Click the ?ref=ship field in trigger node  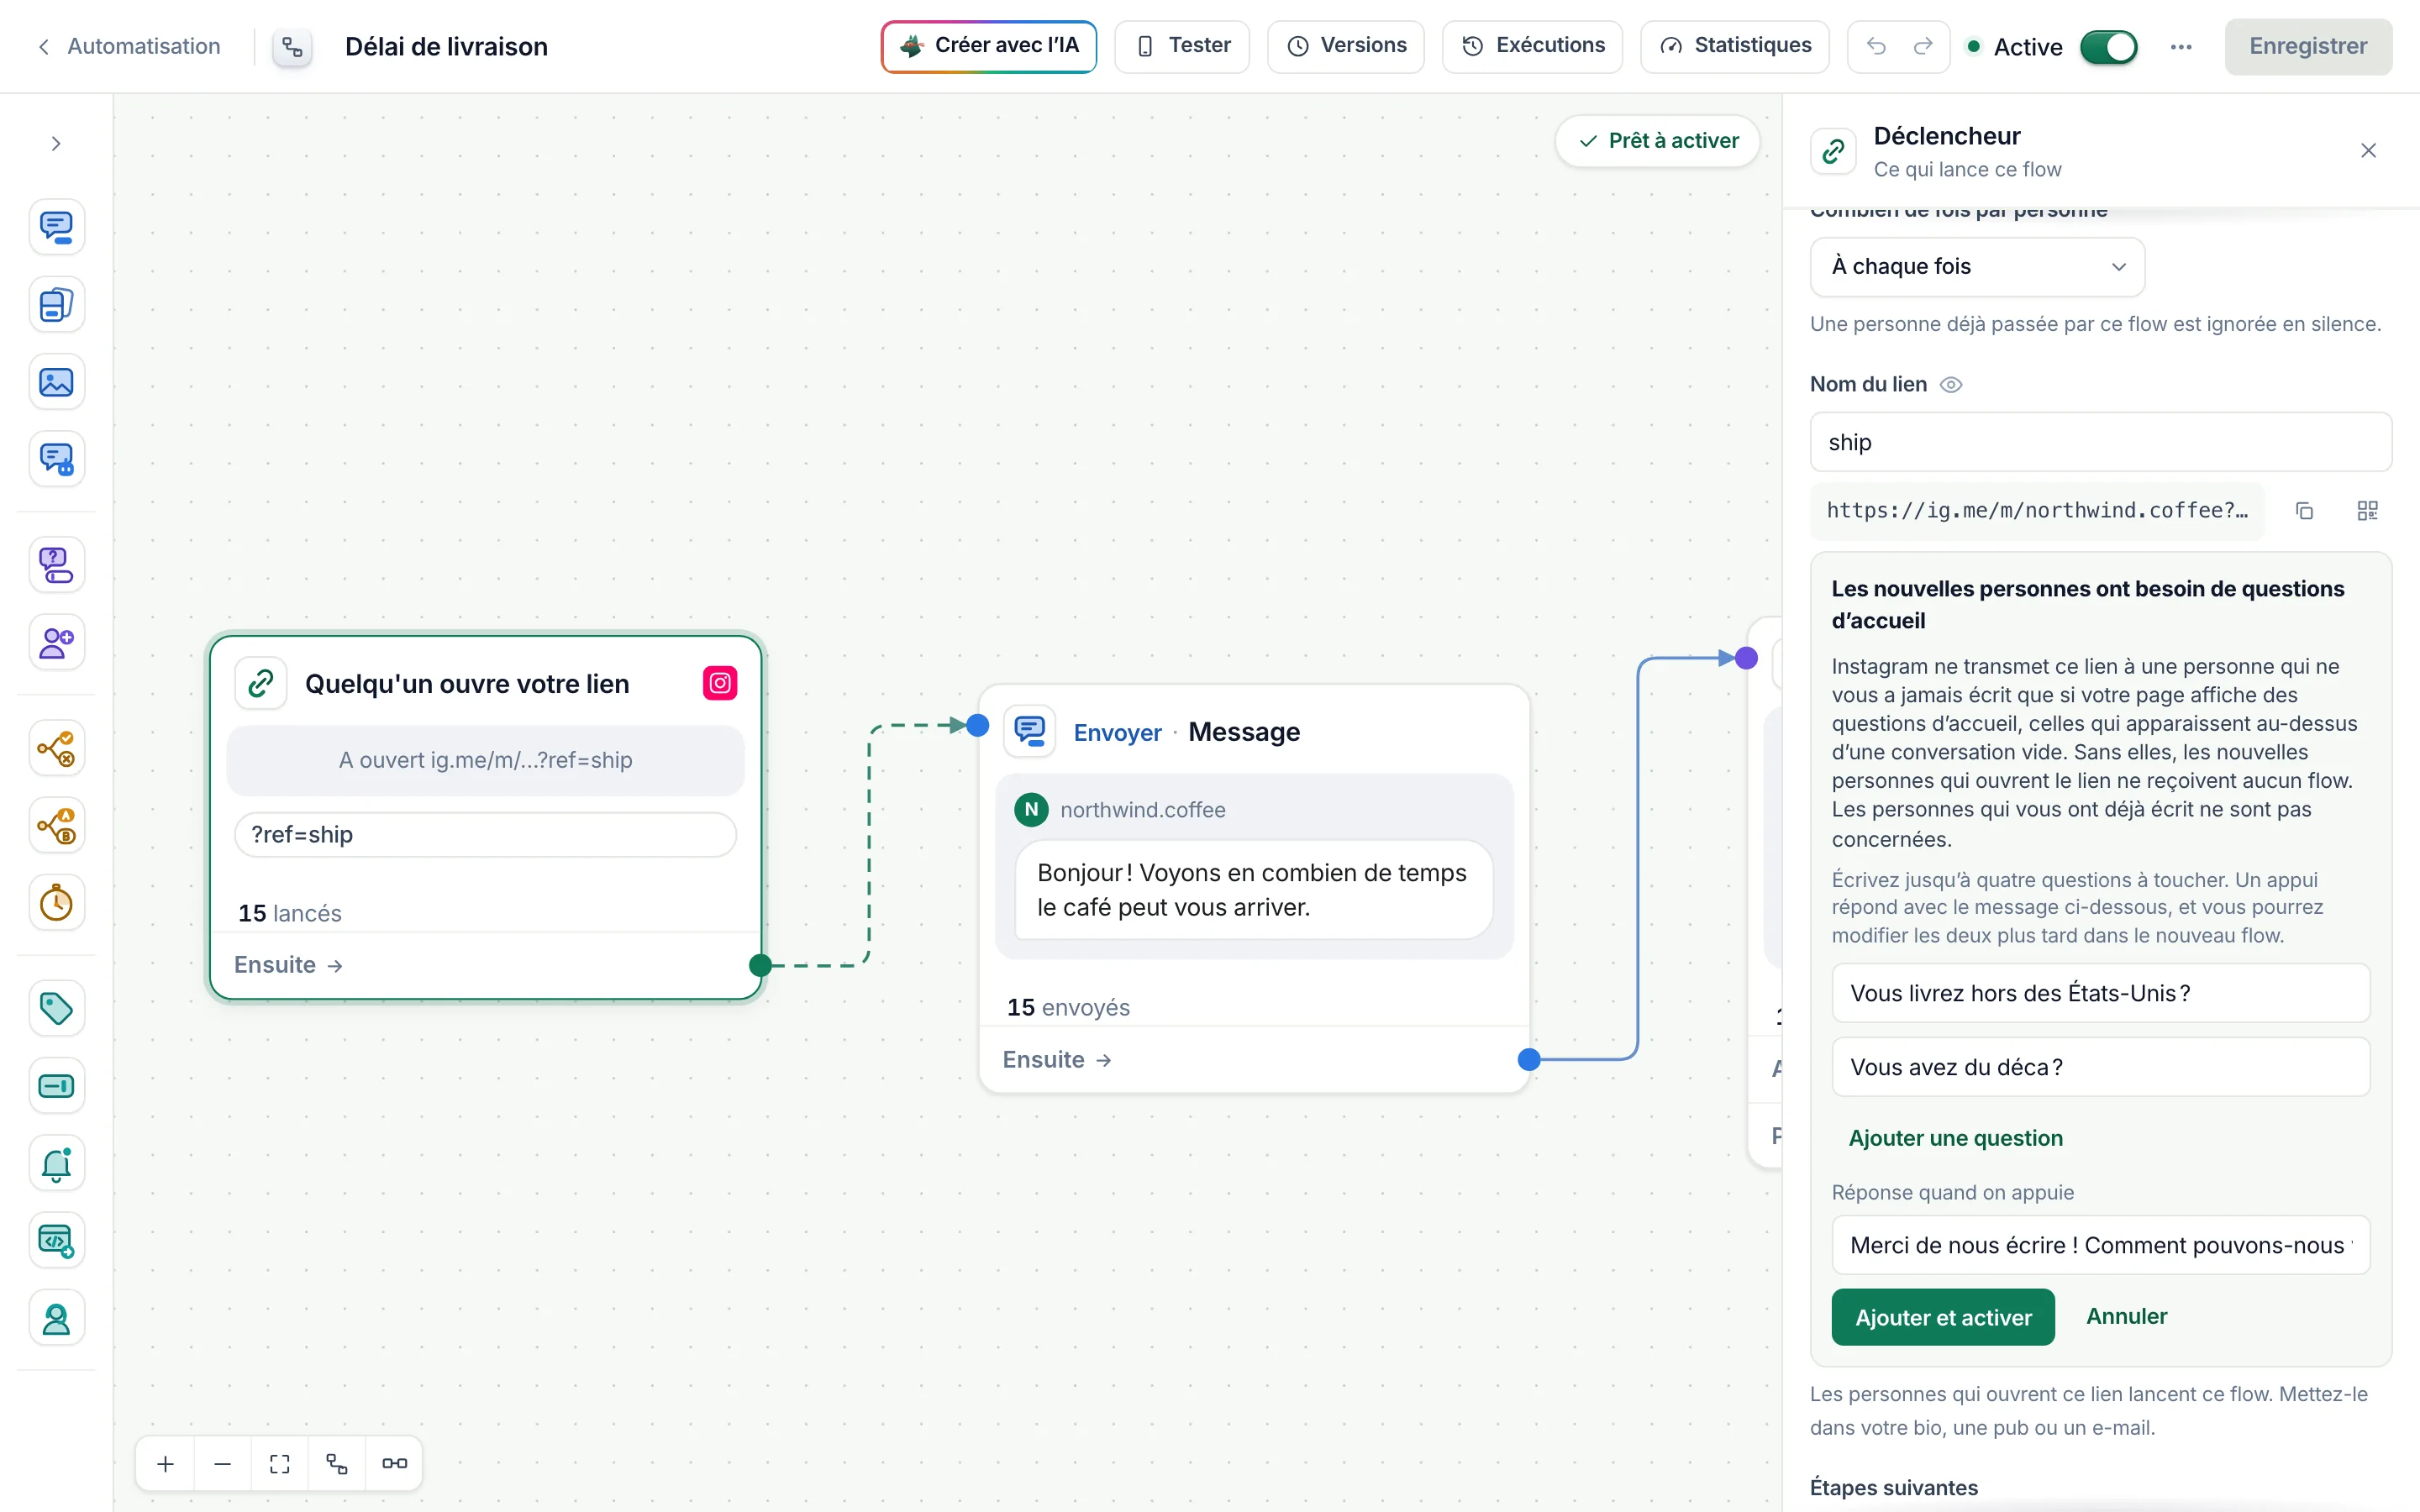tap(485, 835)
